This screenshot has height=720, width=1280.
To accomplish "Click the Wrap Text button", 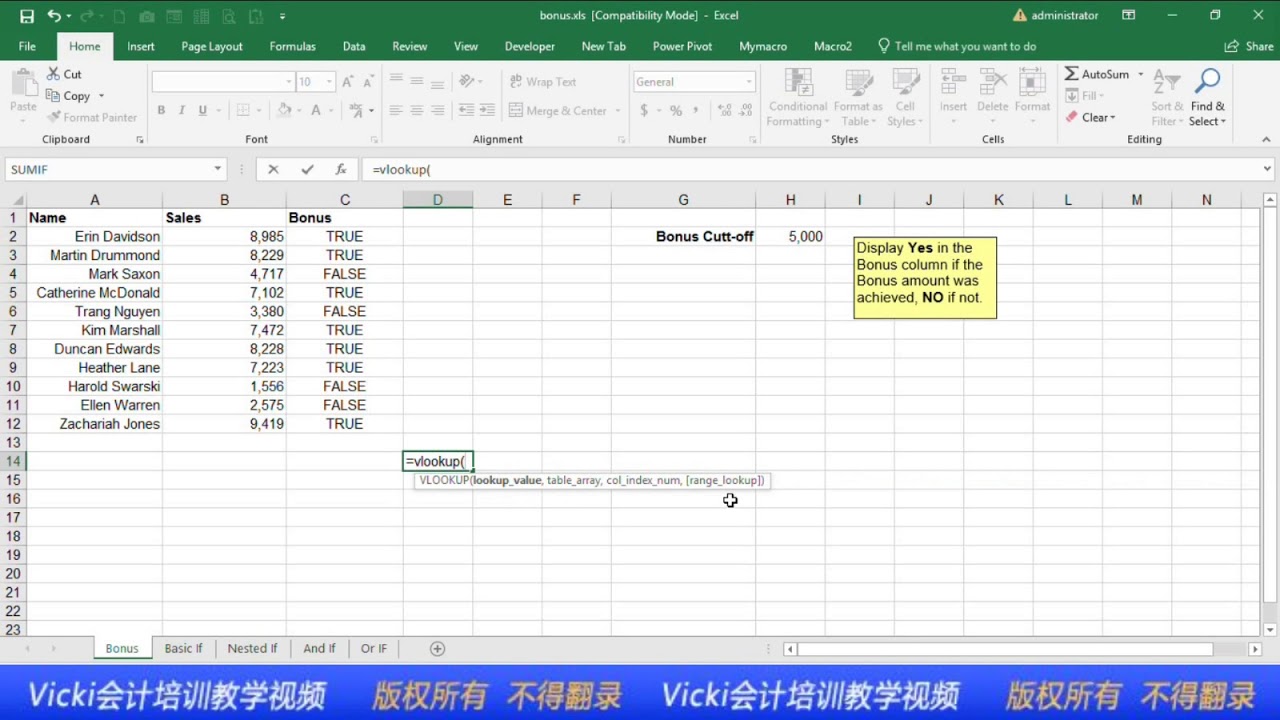I will coord(543,82).
